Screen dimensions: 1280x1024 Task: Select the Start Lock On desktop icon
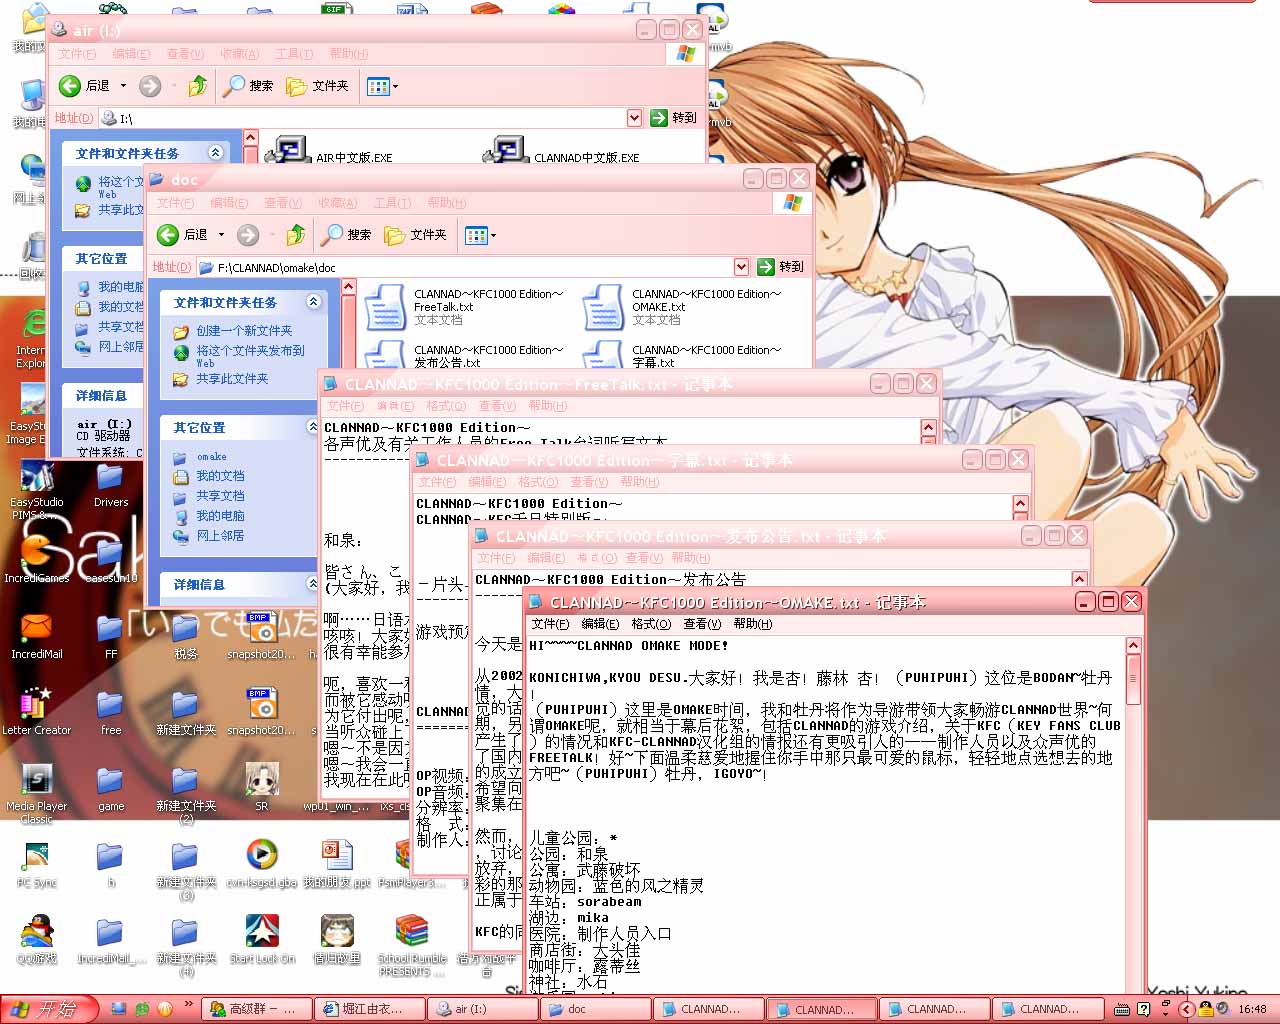coord(262,939)
